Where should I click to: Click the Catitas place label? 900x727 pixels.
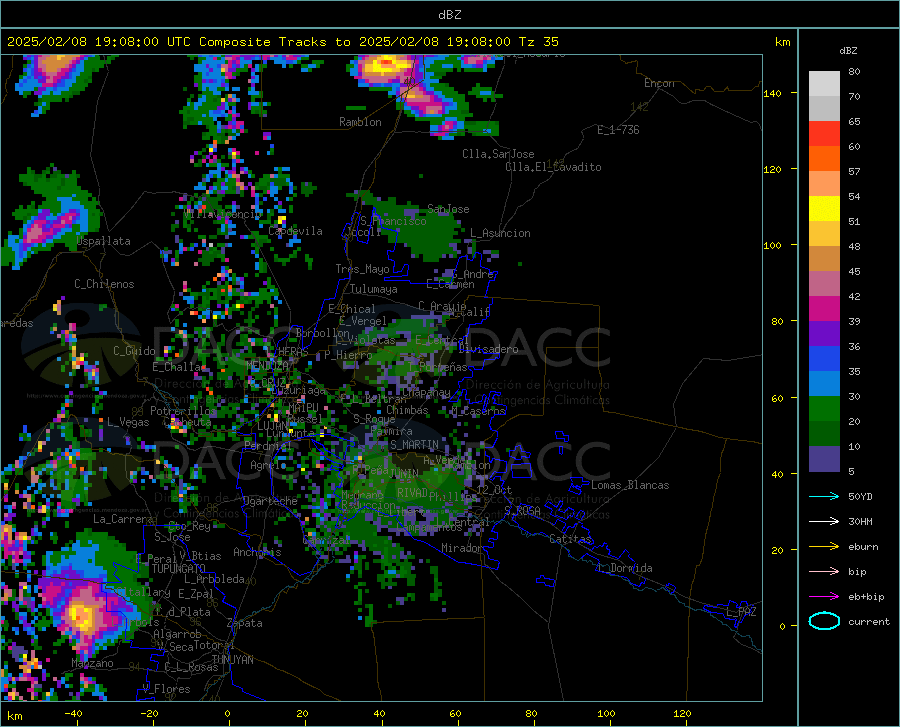[570, 539]
